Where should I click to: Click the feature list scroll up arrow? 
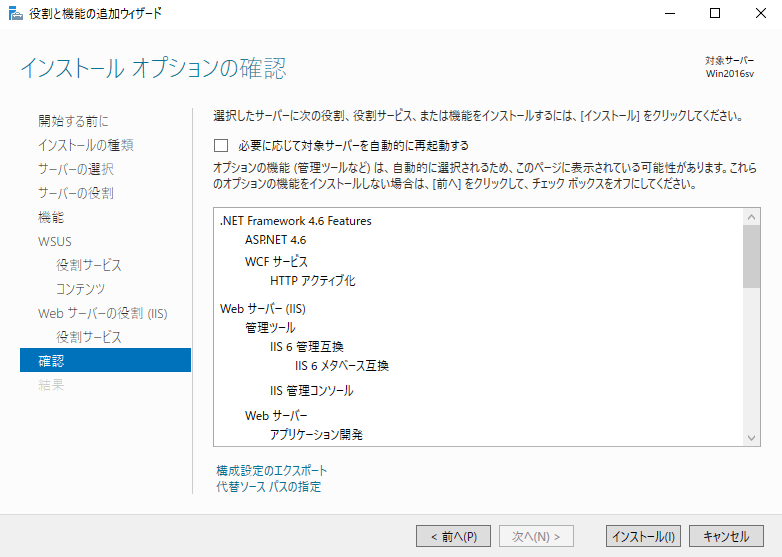(752, 217)
